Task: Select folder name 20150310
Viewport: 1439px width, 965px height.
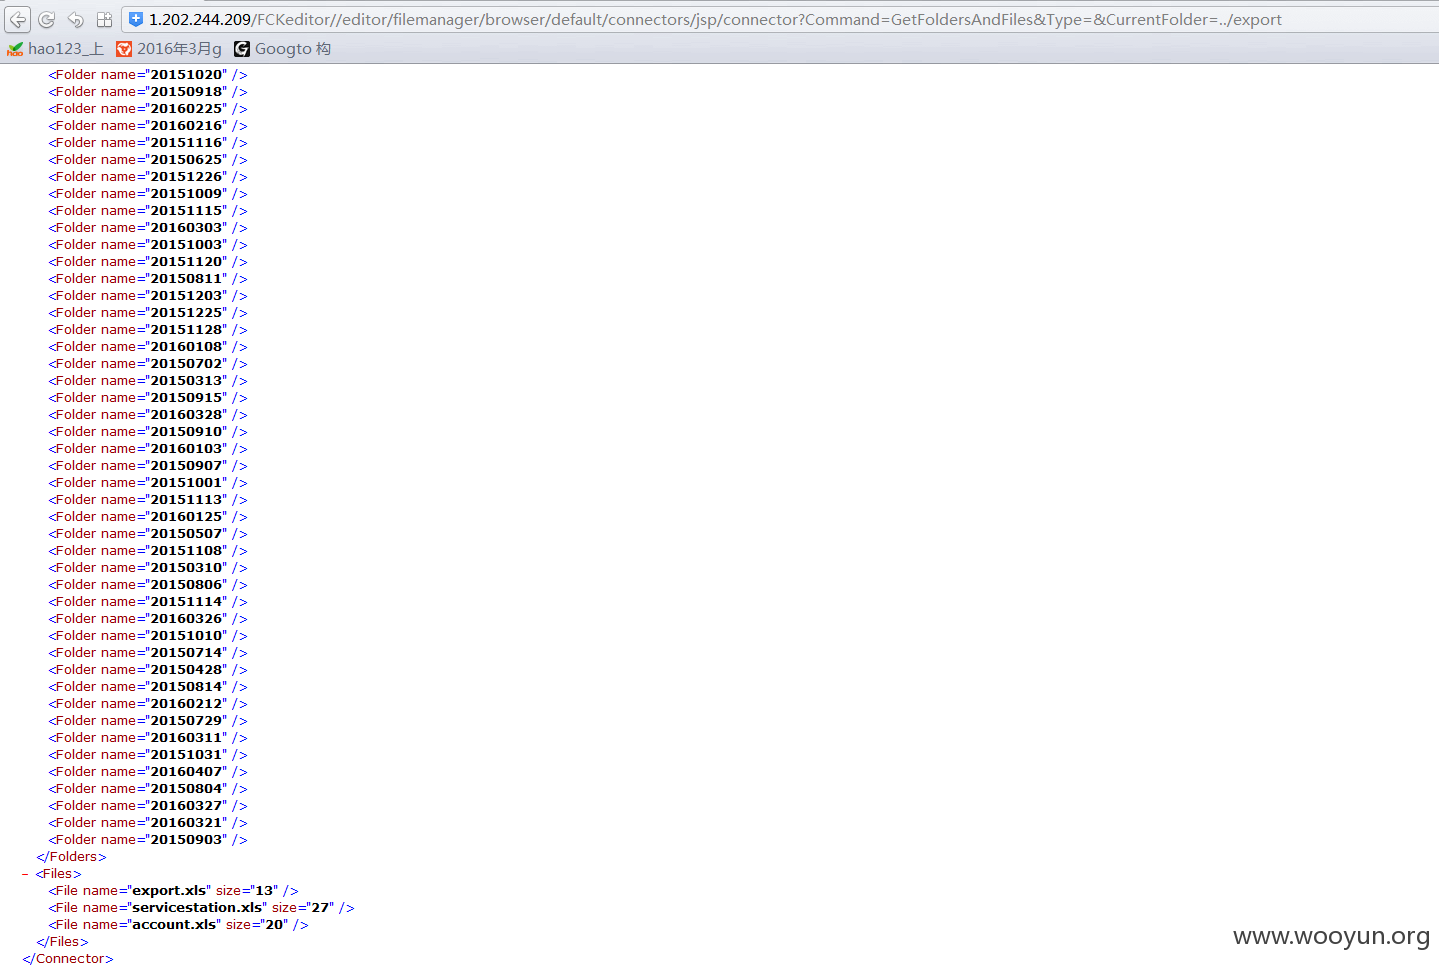Action: (186, 568)
